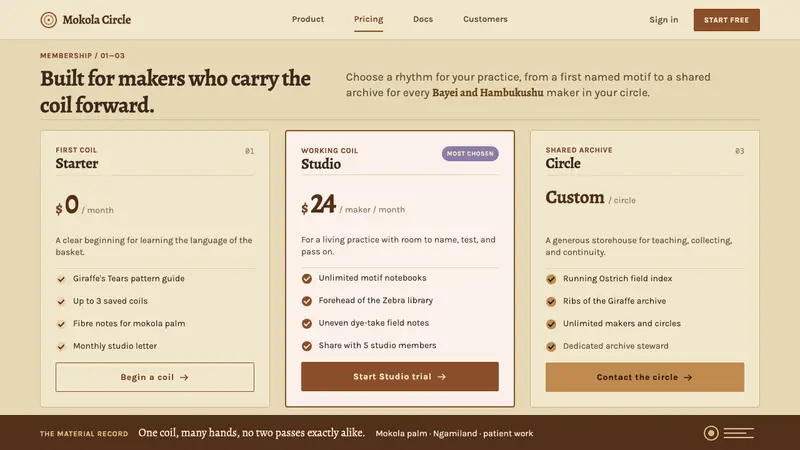800x450 pixels.
Task: Click the START FREE button
Action: (x=726, y=20)
